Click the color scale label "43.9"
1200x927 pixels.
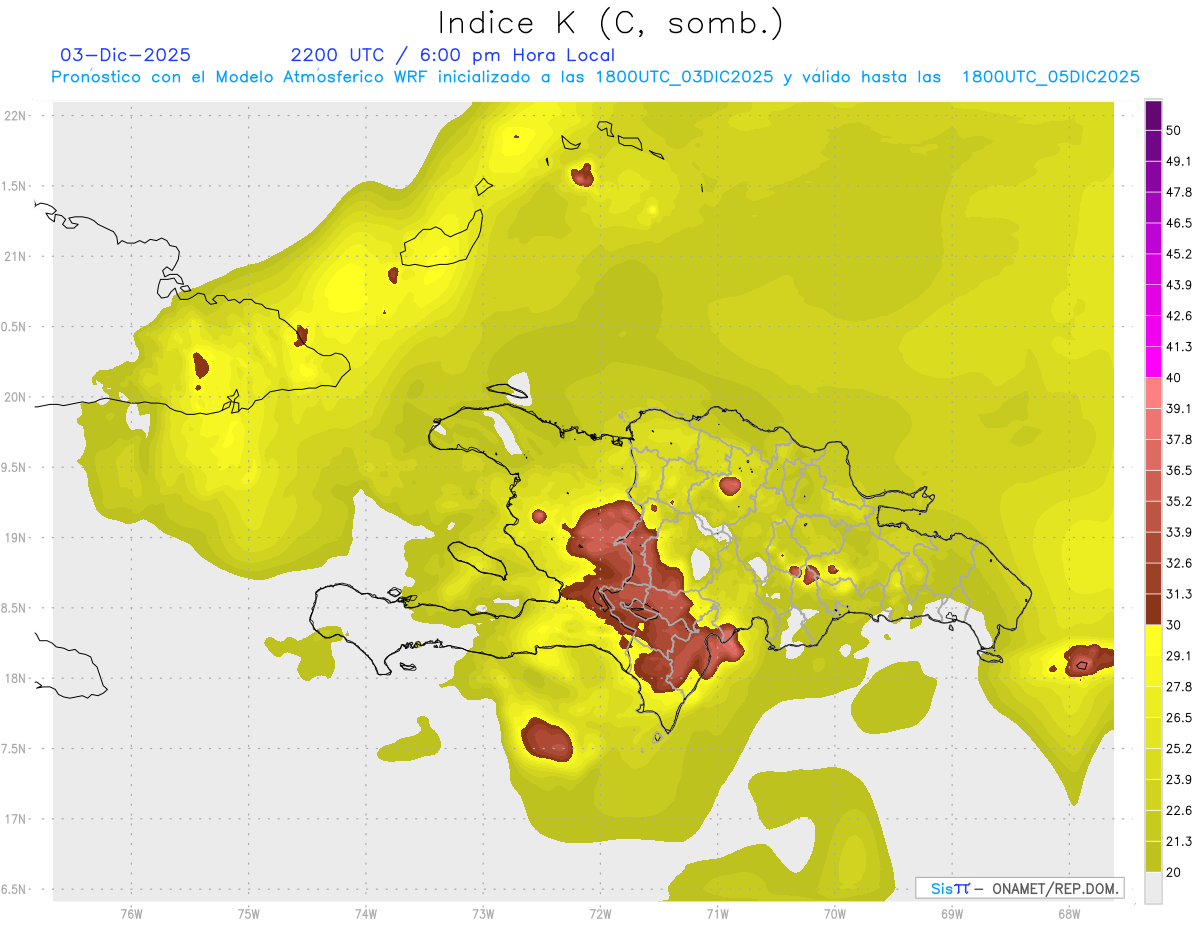pyautogui.click(x=1179, y=285)
